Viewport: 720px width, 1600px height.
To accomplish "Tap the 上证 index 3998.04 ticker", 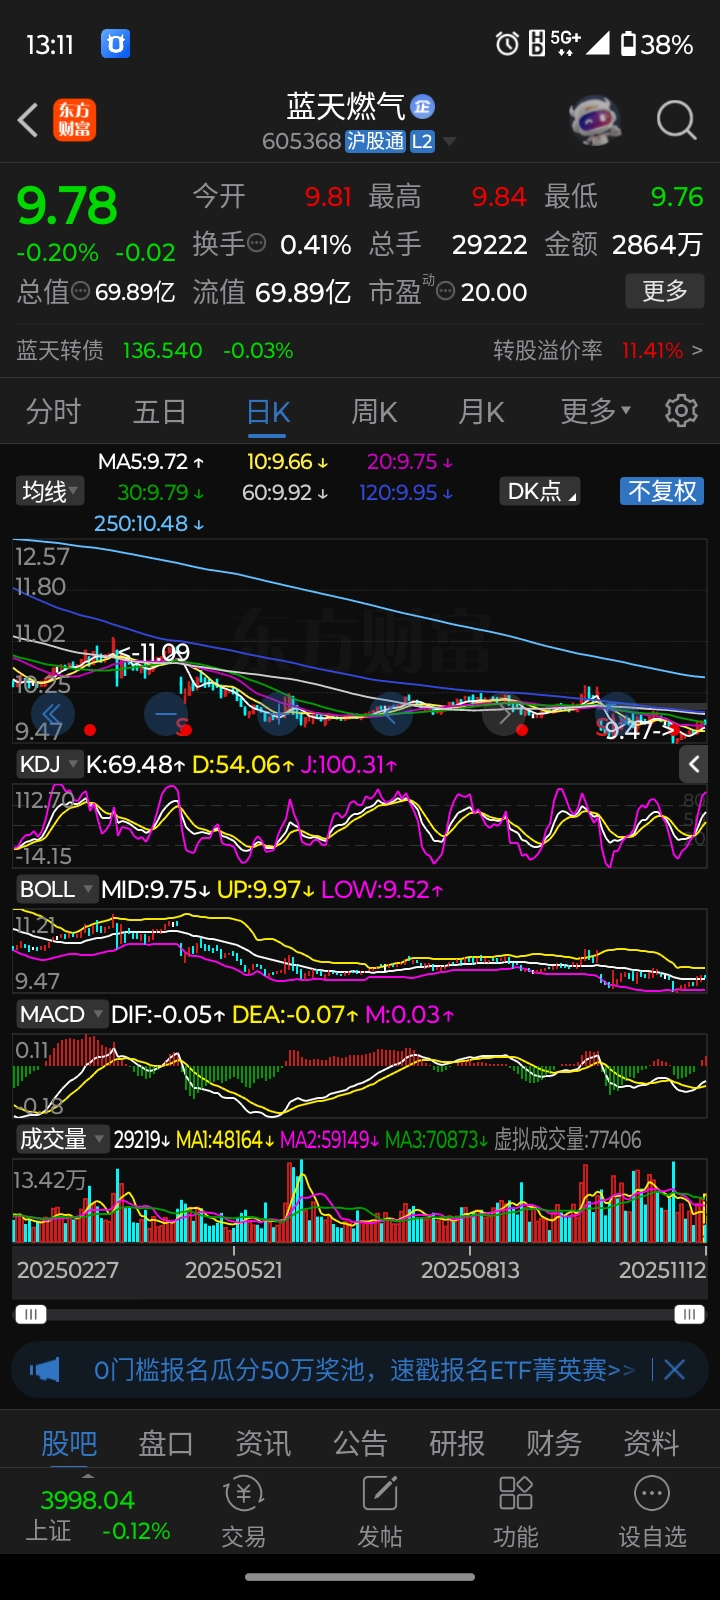I will (96, 1515).
